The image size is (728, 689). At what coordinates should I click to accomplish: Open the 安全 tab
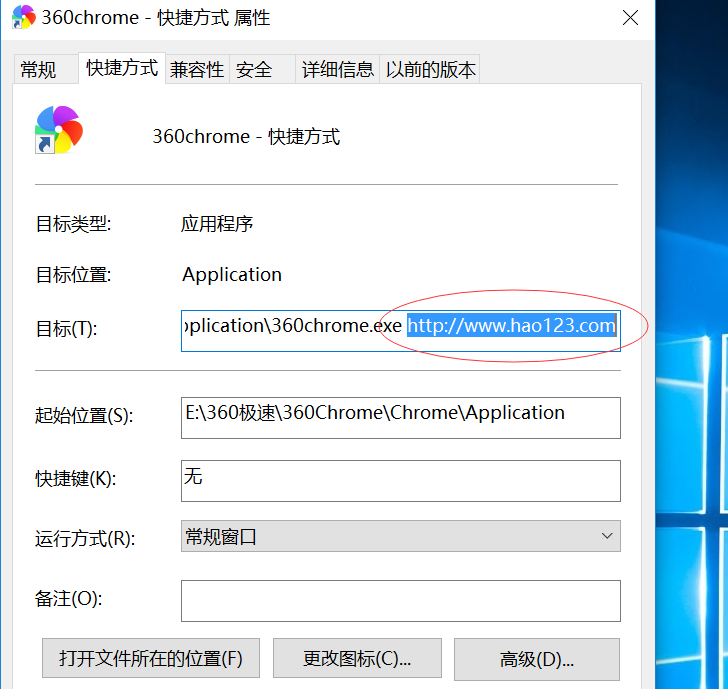(x=262, y=70)
